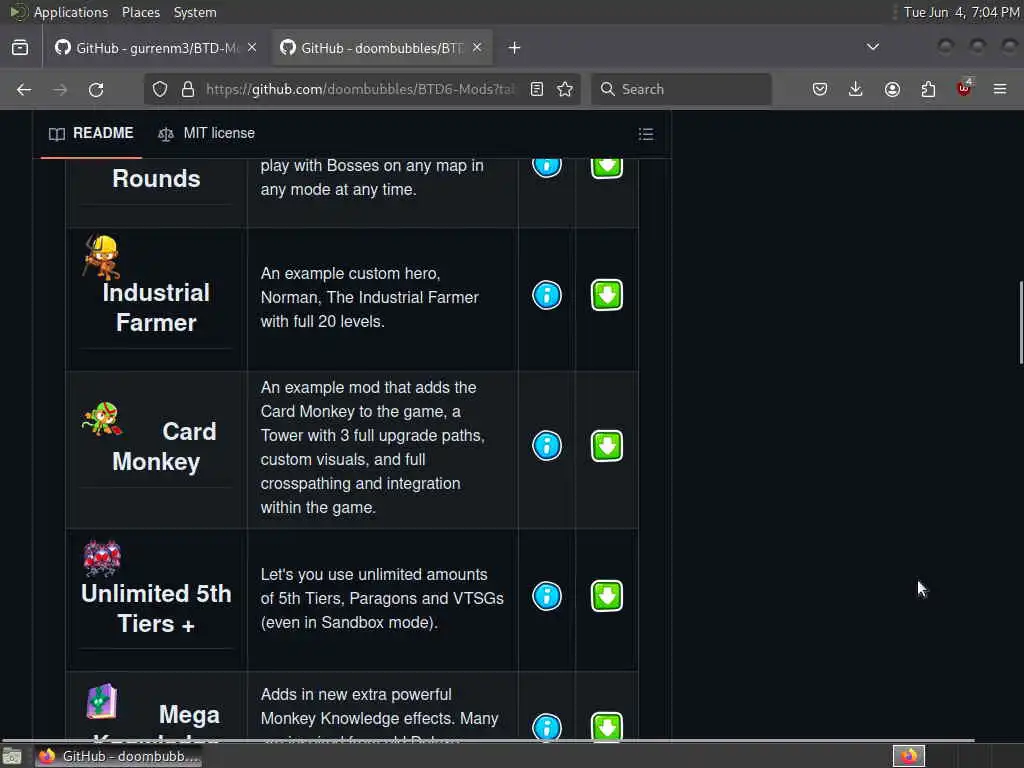
Task: Switch to the MIT license tab
Action: coord(206,133)
